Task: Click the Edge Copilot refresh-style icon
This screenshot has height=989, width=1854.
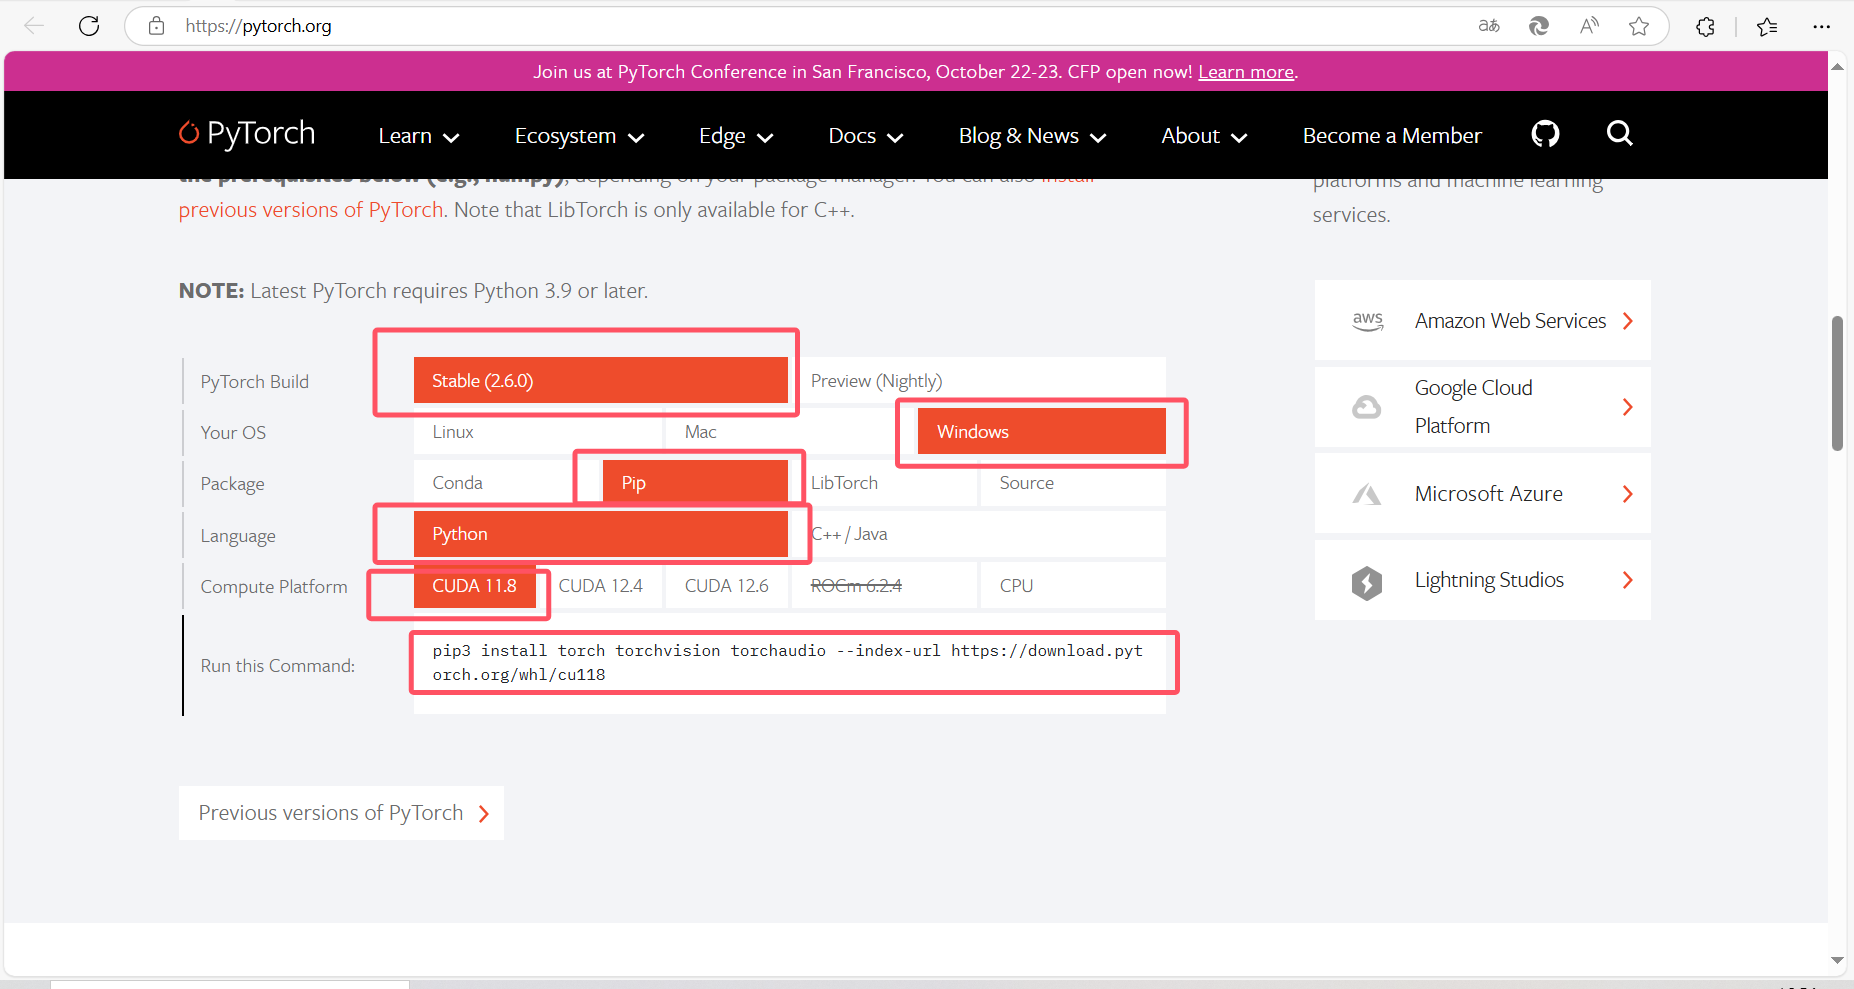Action: point(1539,26)
